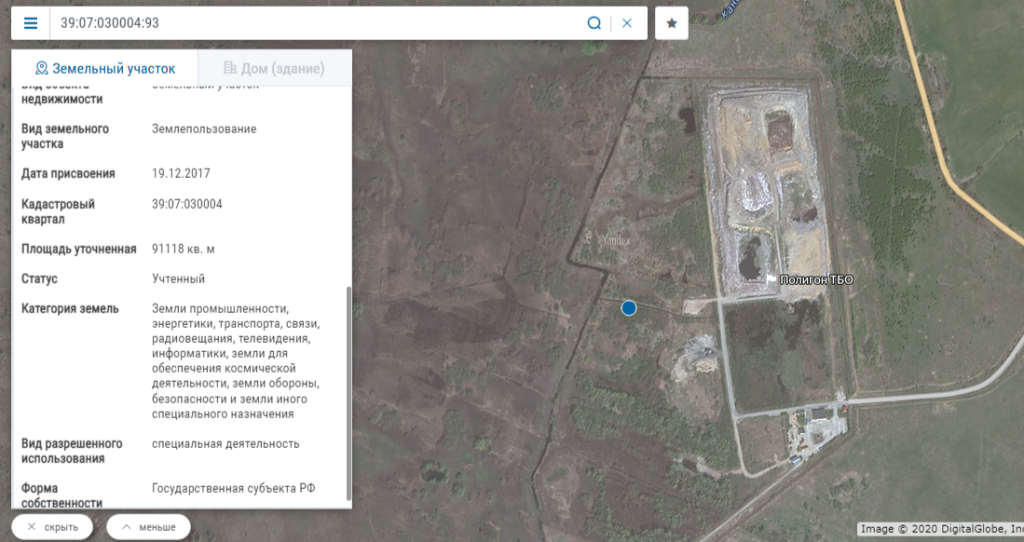The image size is (1024, 542).
Task: Click the Категория земель label
Action: [x=70, y=309]
